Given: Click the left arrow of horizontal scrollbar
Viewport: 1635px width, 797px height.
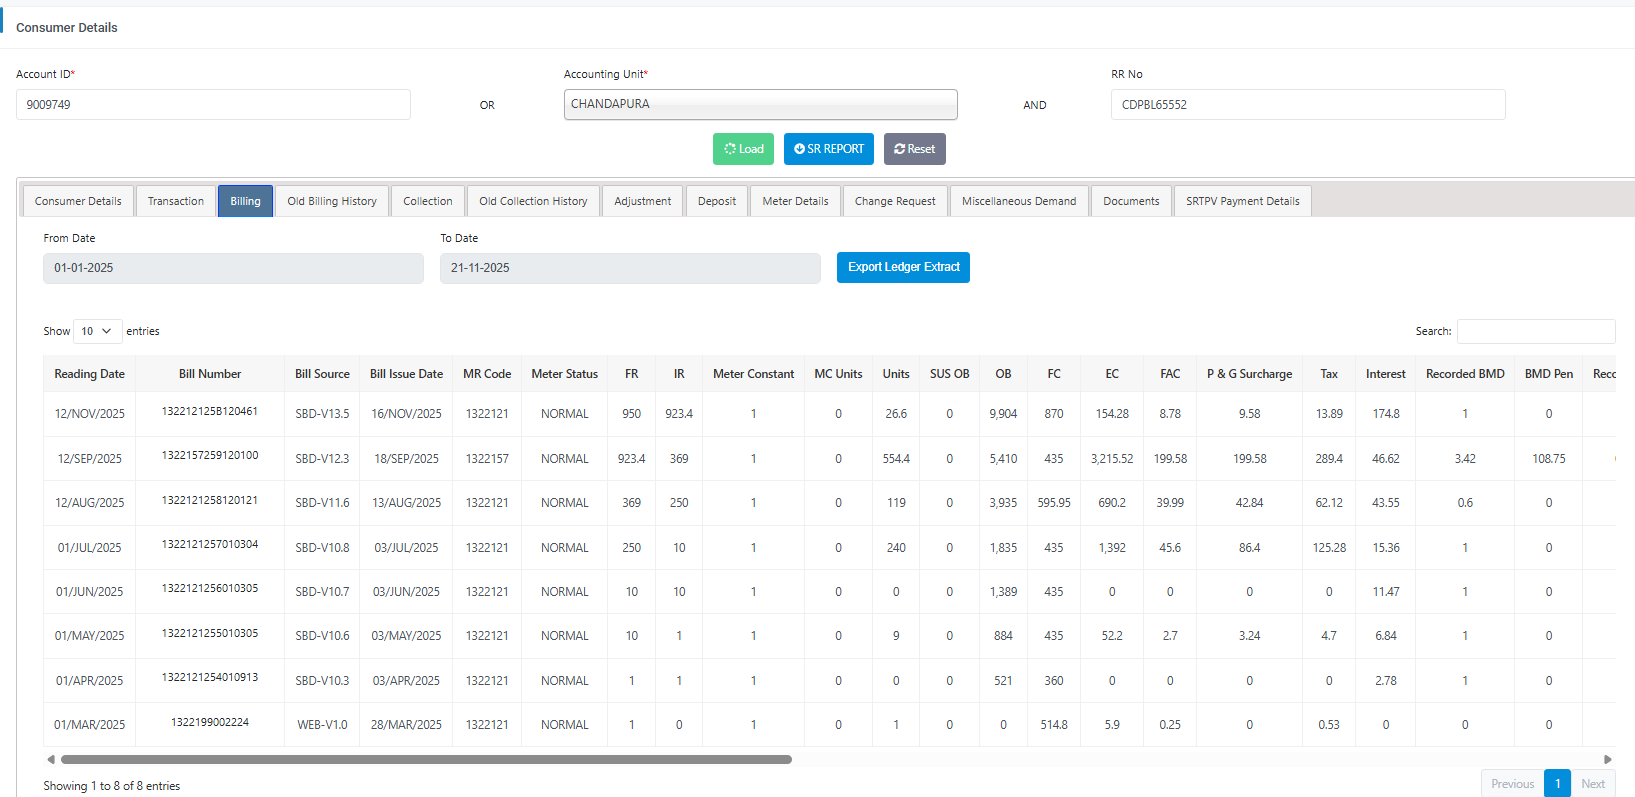Looking at the screenshot, I should click(x=51, y=759).
